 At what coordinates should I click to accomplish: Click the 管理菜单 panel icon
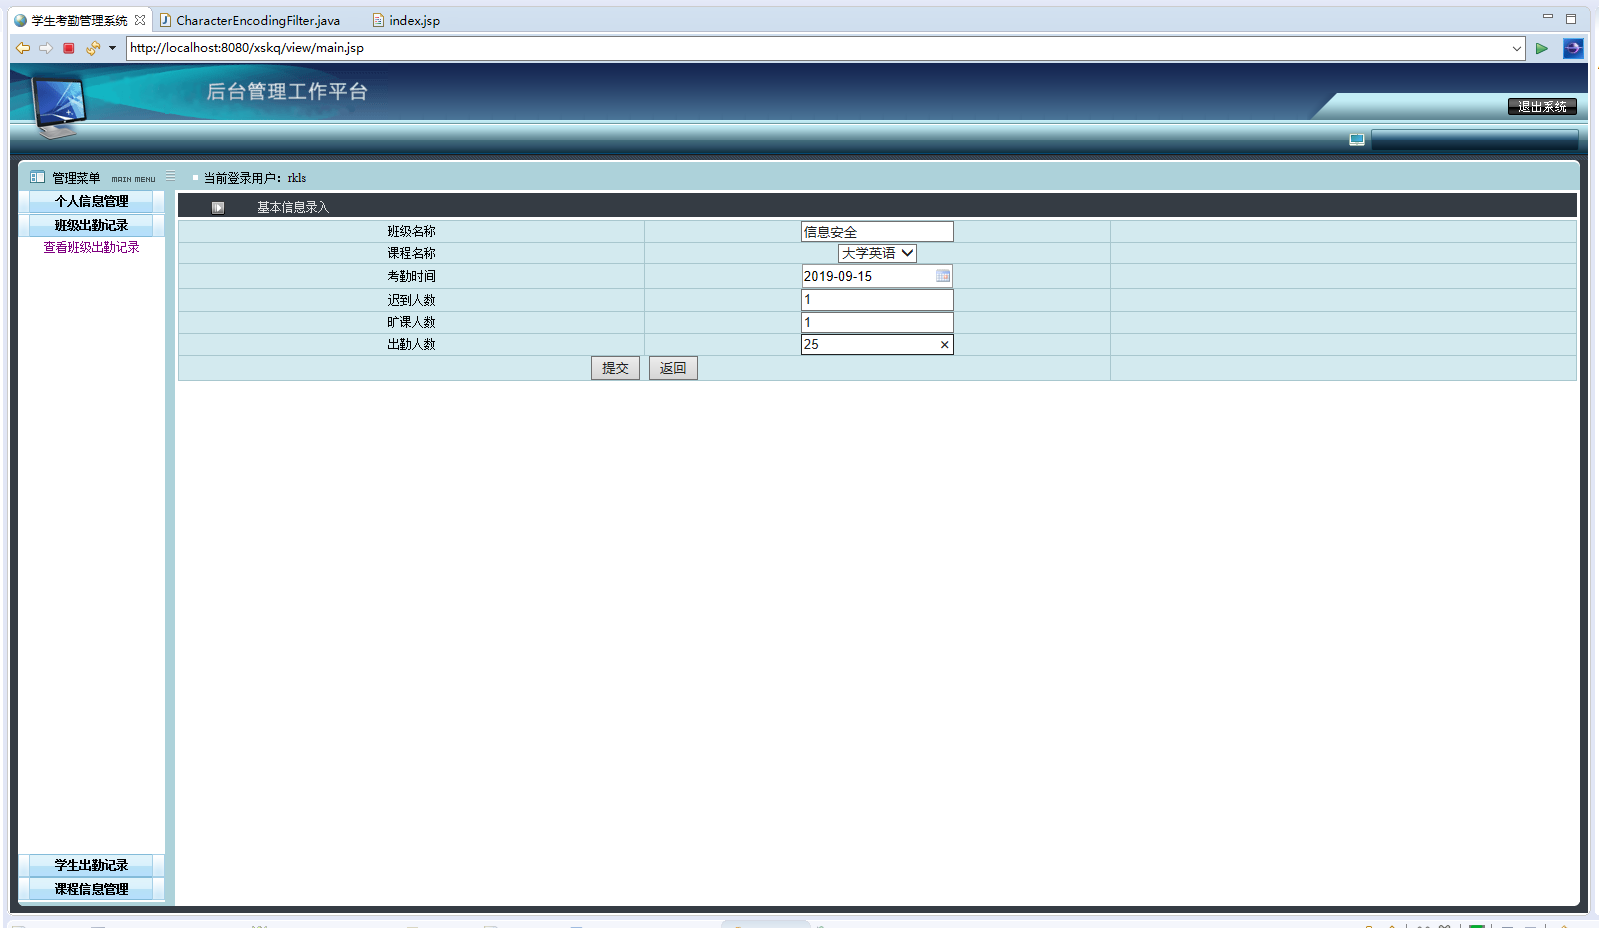(x=37, y=177)
